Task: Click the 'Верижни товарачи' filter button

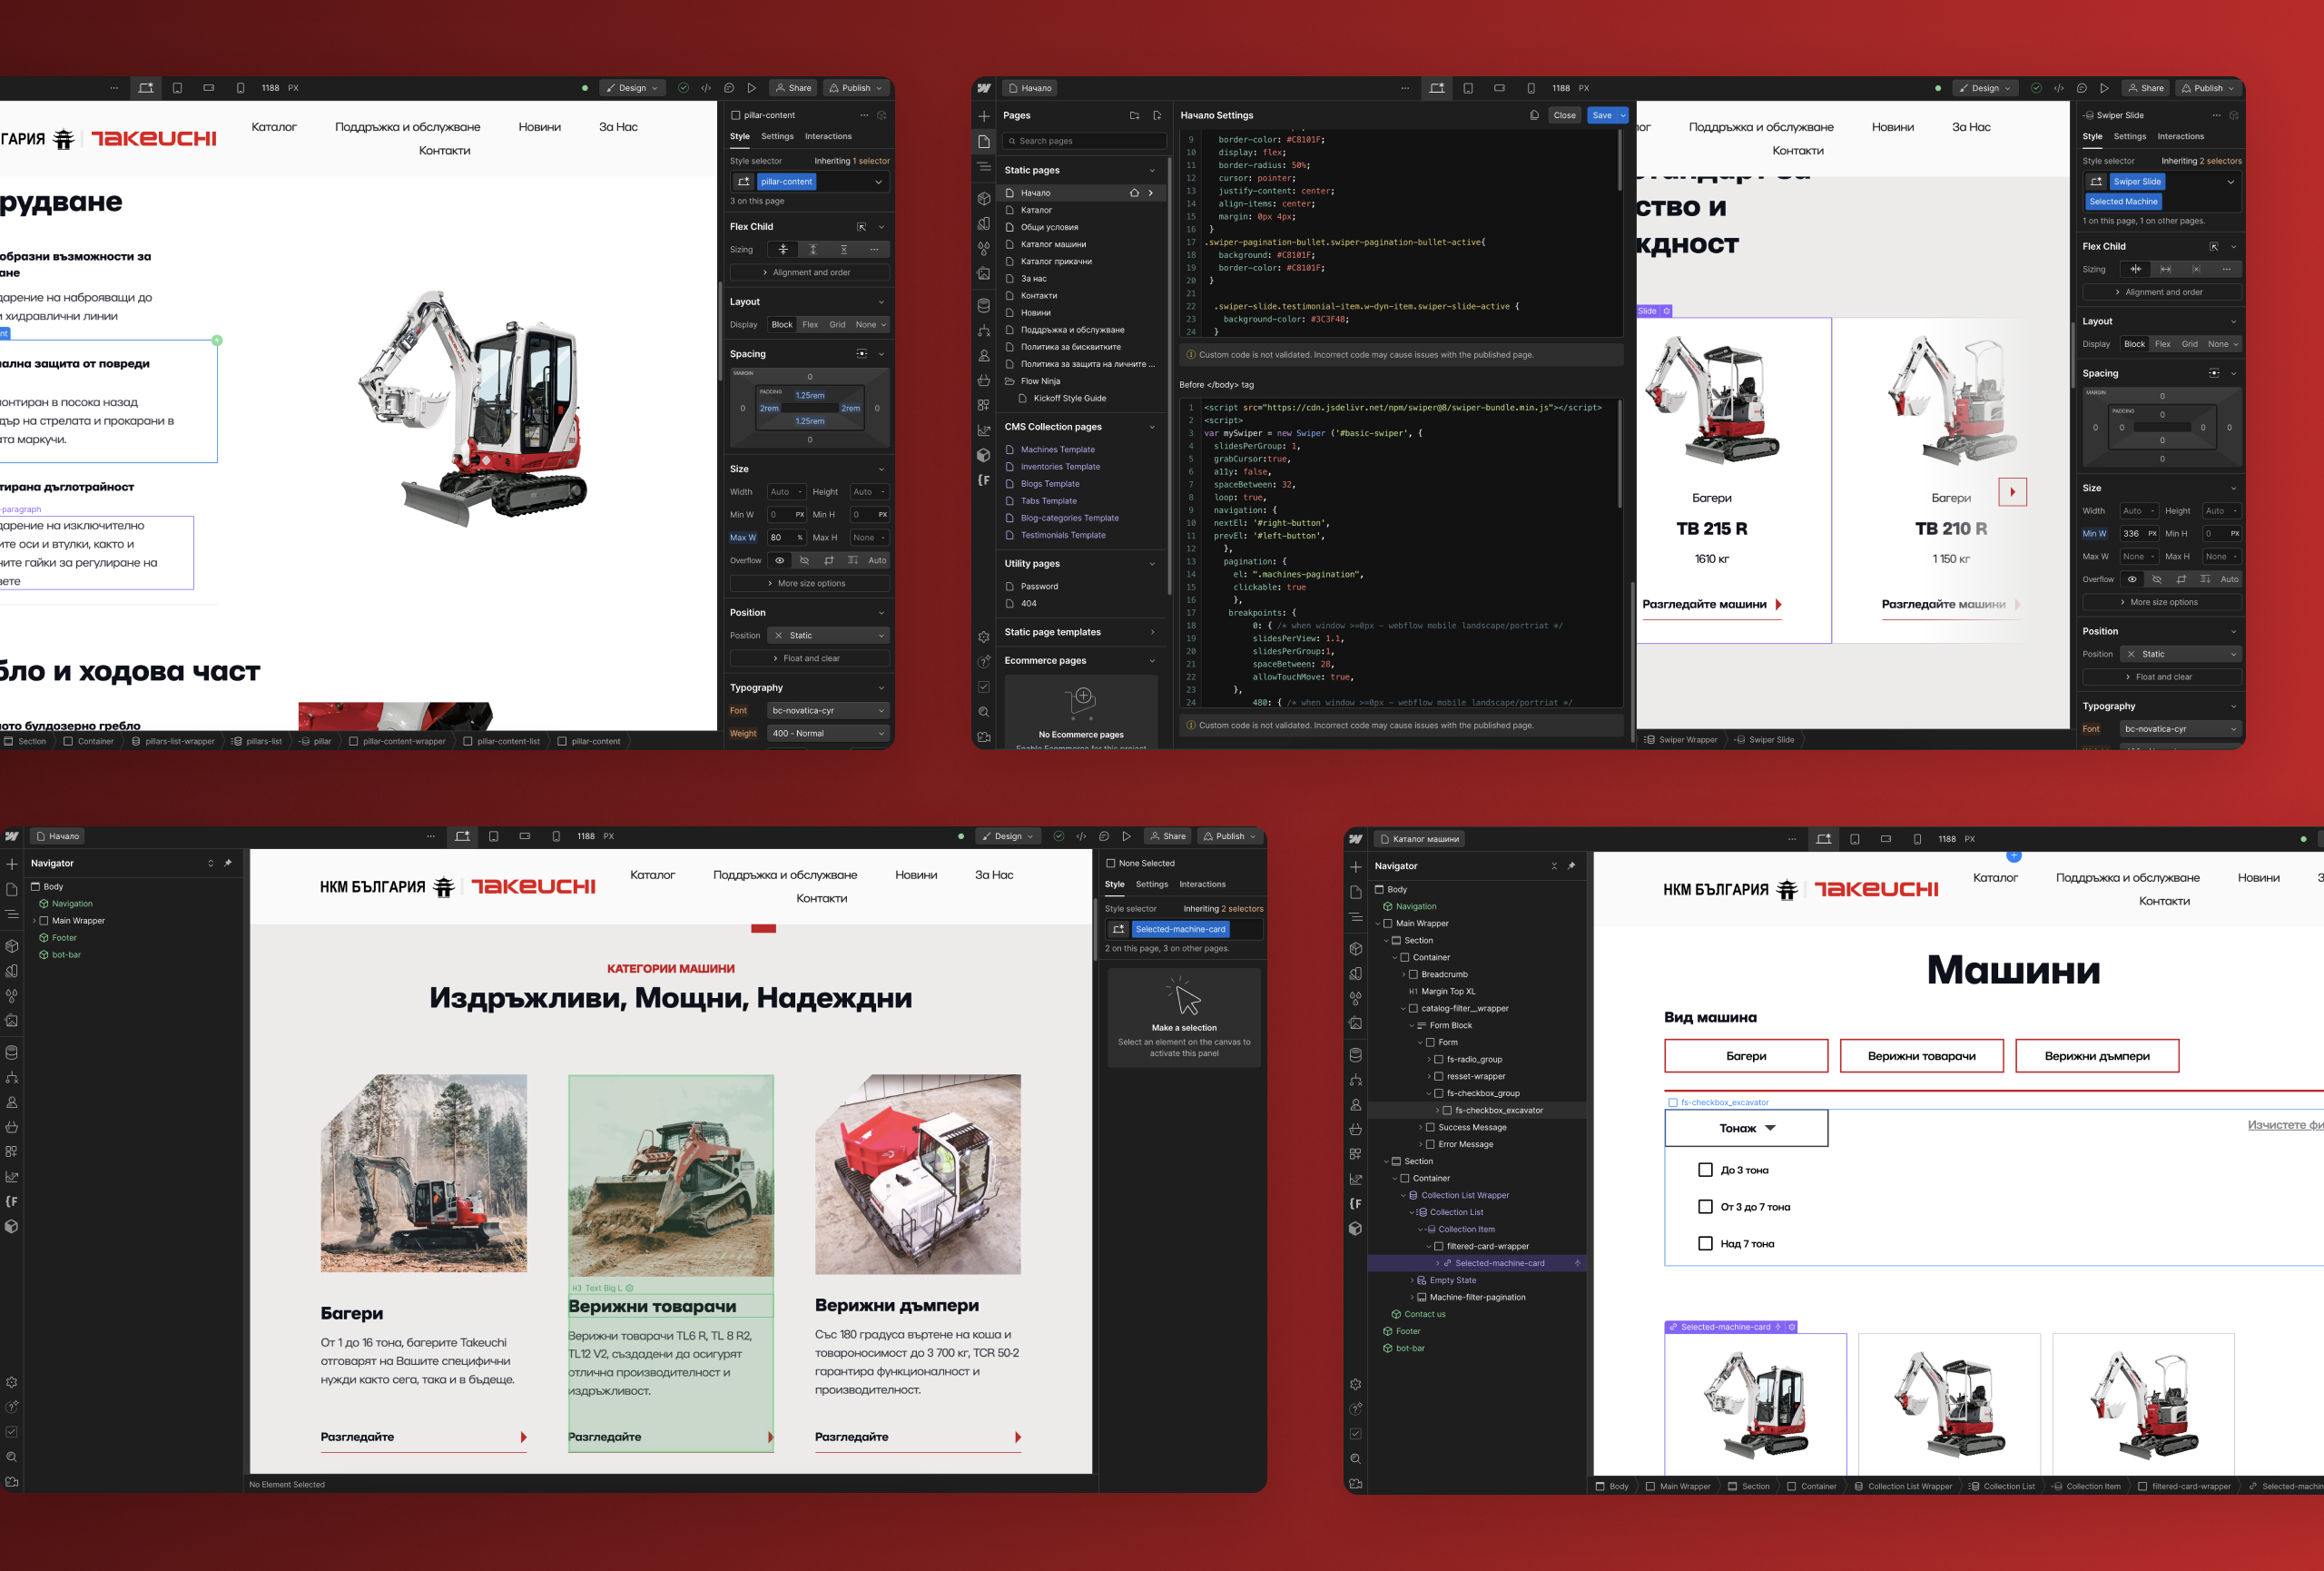Action: tap(1921, 1056)
